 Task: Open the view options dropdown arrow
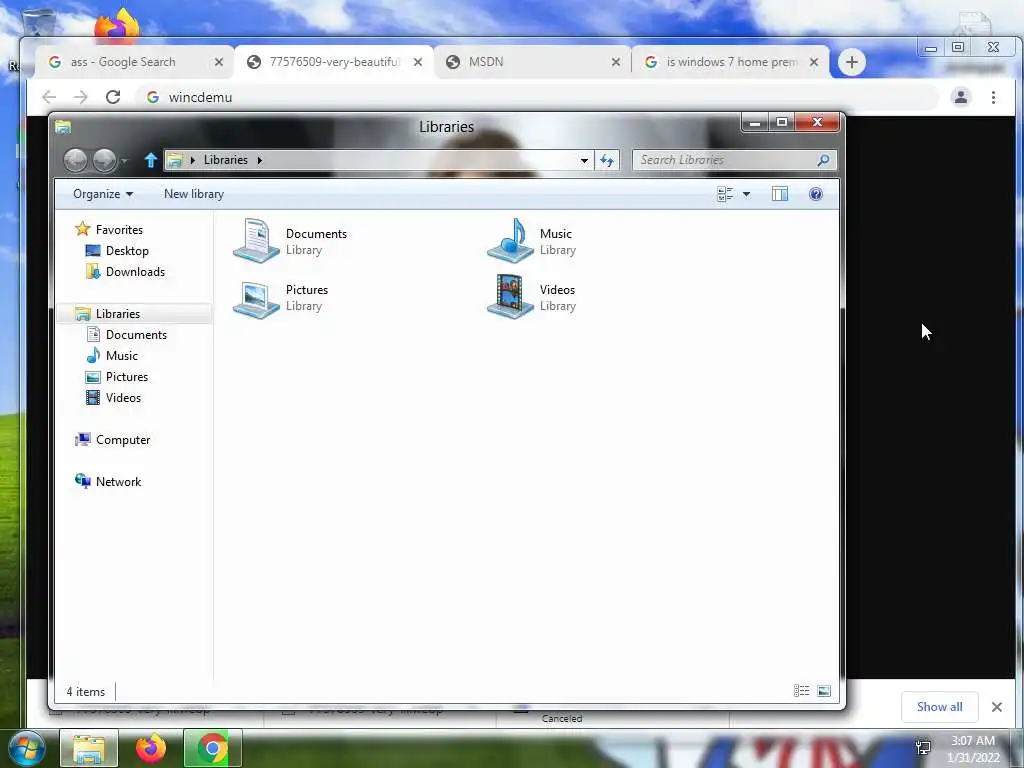(746, 194)
